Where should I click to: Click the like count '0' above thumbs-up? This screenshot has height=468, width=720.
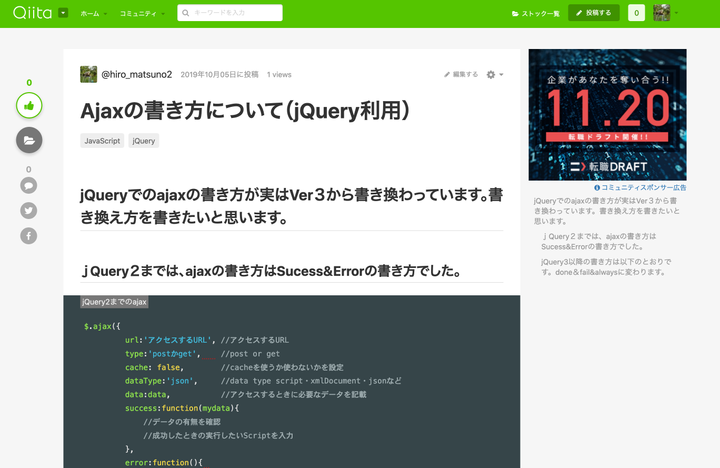[x=29, y=83]
